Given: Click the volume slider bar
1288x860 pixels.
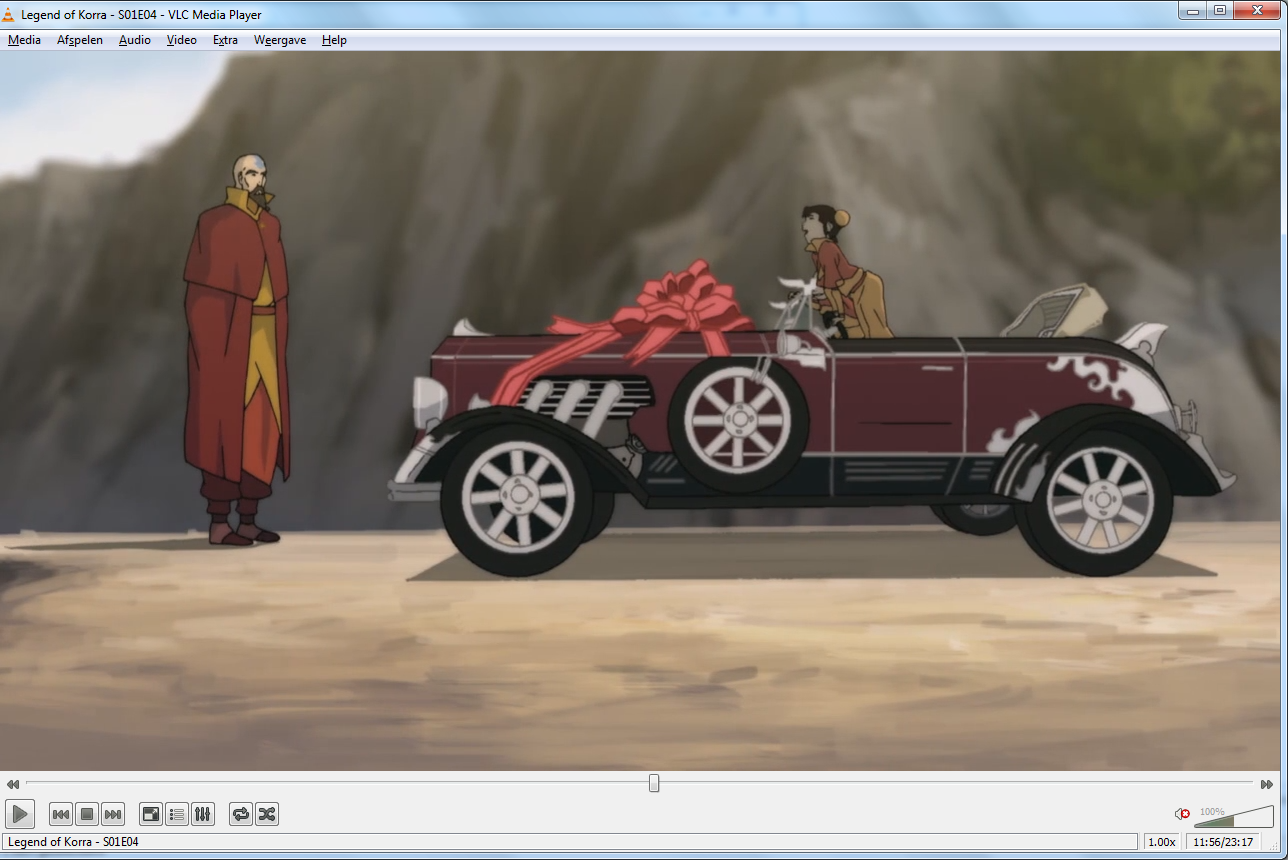Looking at the screenshot, I should [x=1234, y=818].
